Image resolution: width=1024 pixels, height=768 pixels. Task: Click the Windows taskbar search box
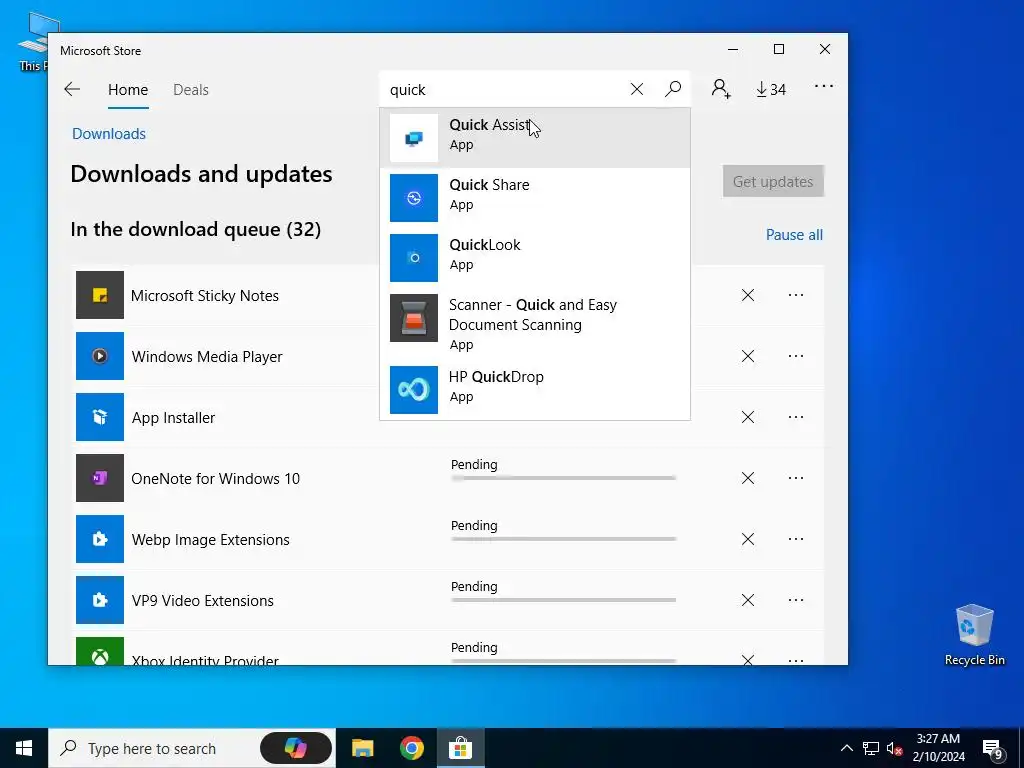191,748
